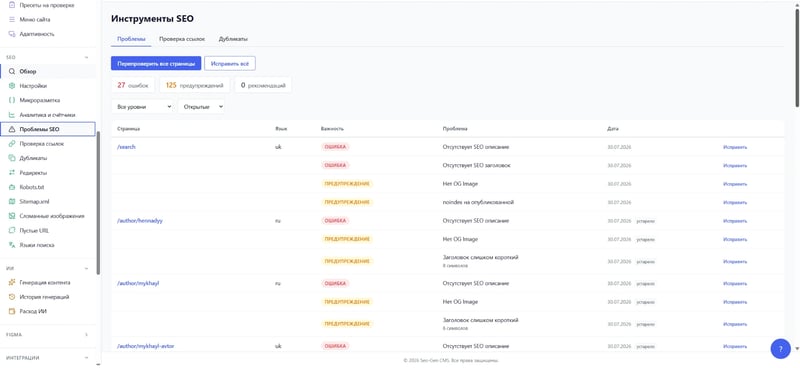
Task: Click the Меню сайта hamburger icon
Action: [12, 19]
